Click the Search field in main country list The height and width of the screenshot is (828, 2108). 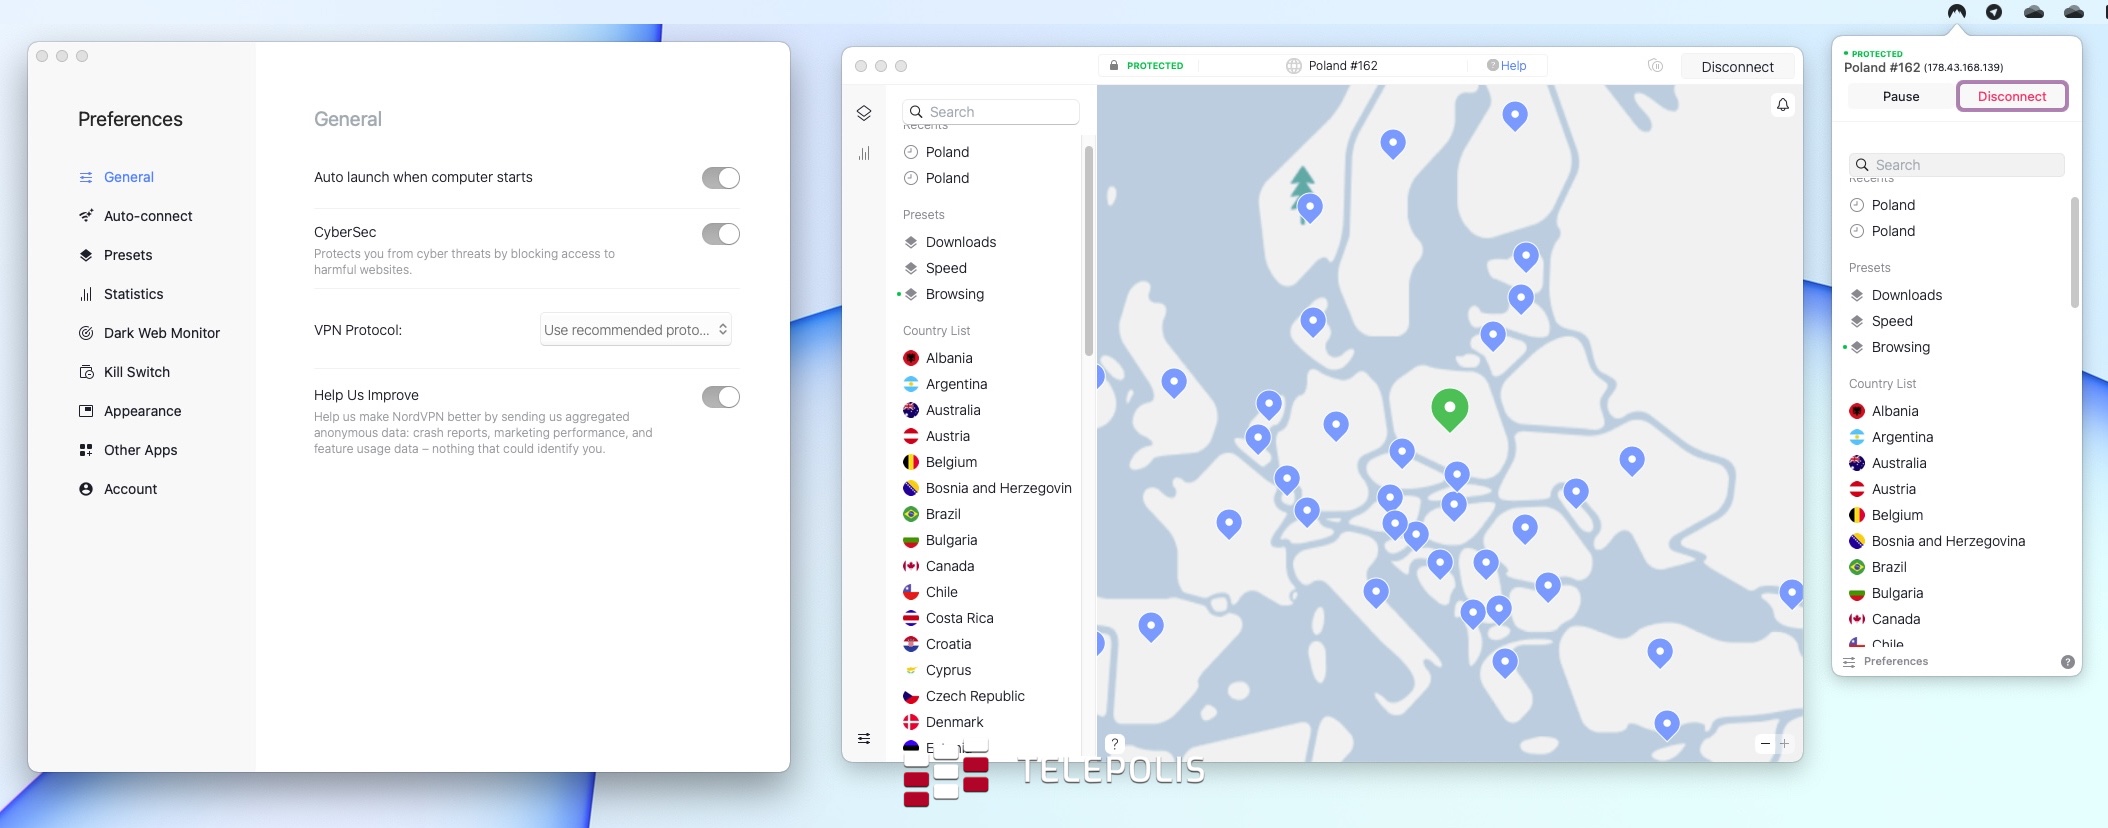click(x=990, y=112)
